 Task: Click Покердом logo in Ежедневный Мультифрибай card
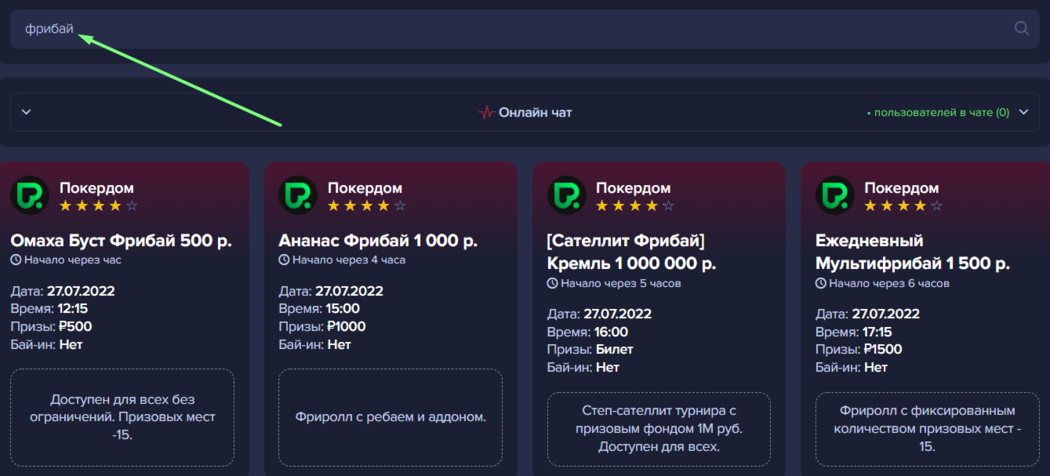click(834, 195)
